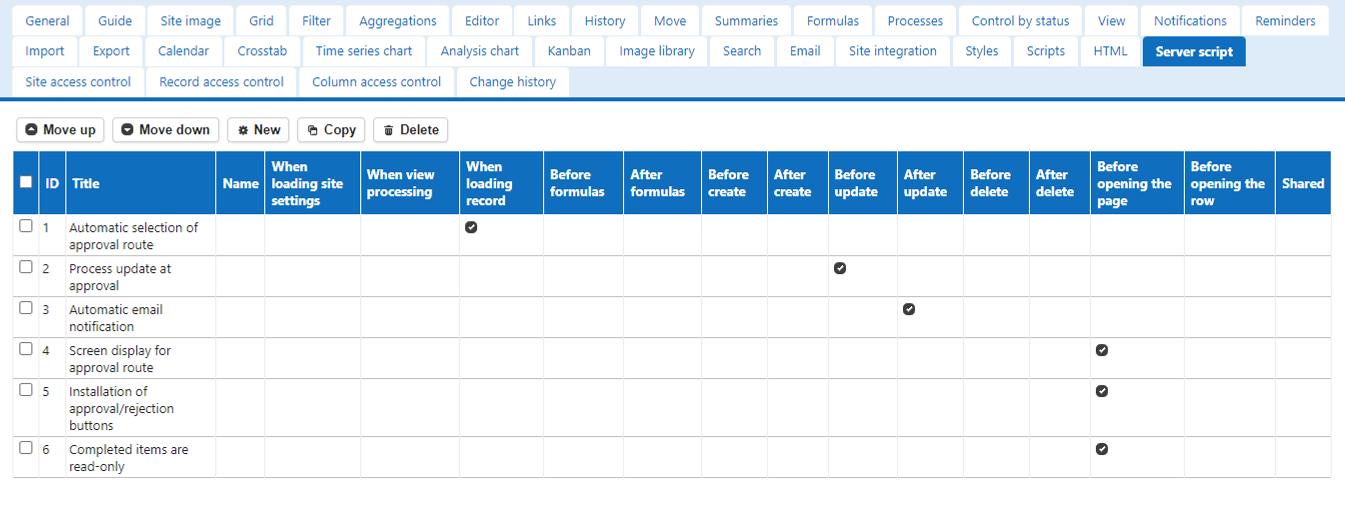
Task: Click Before opening the page check in row 5
Action: coord(1102,391)
